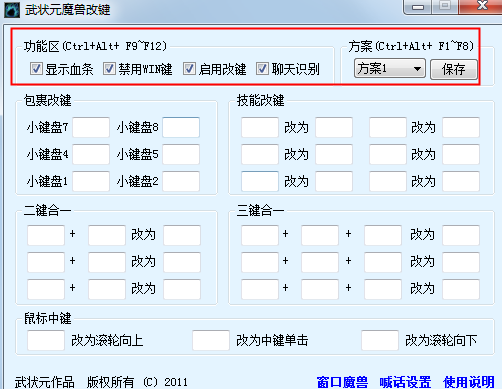502x389 pixels.
Task: Select the 改为中键单击 key field
Action: click(x=211, y=340)
